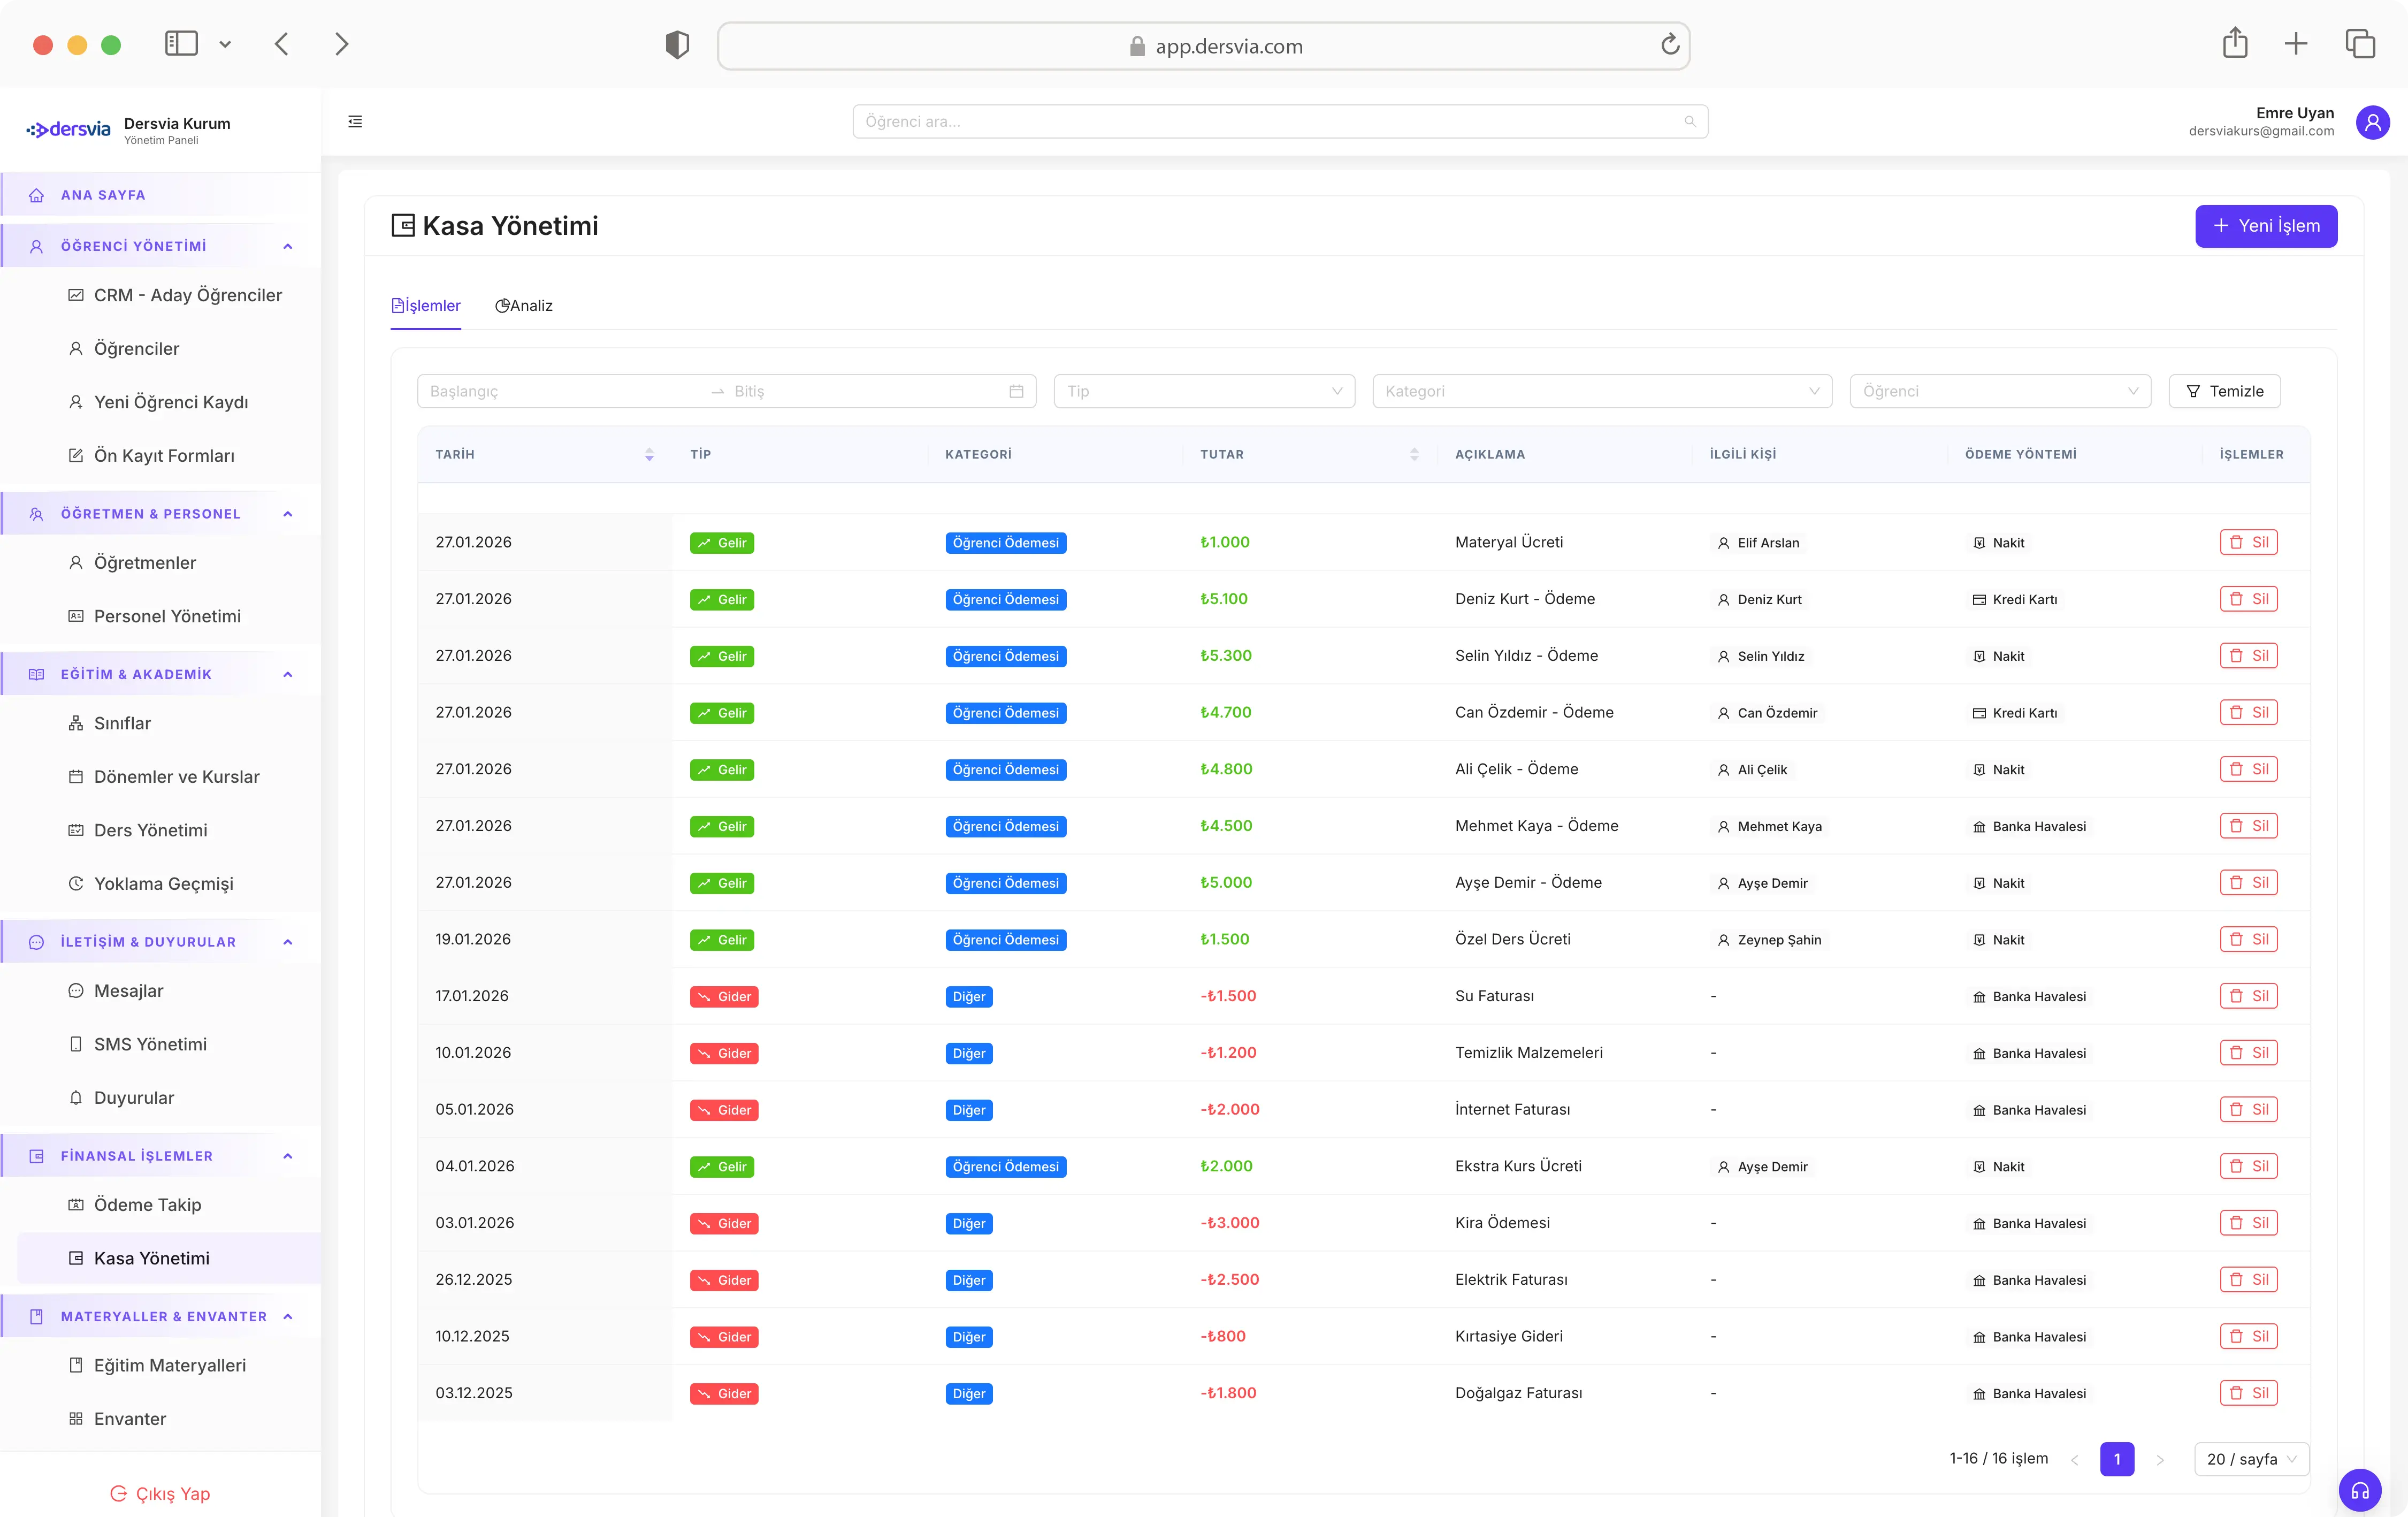Viewport: 2408px width, 1517px height.
Task: Click the headset support chat button
Action: [2359, 1490]
